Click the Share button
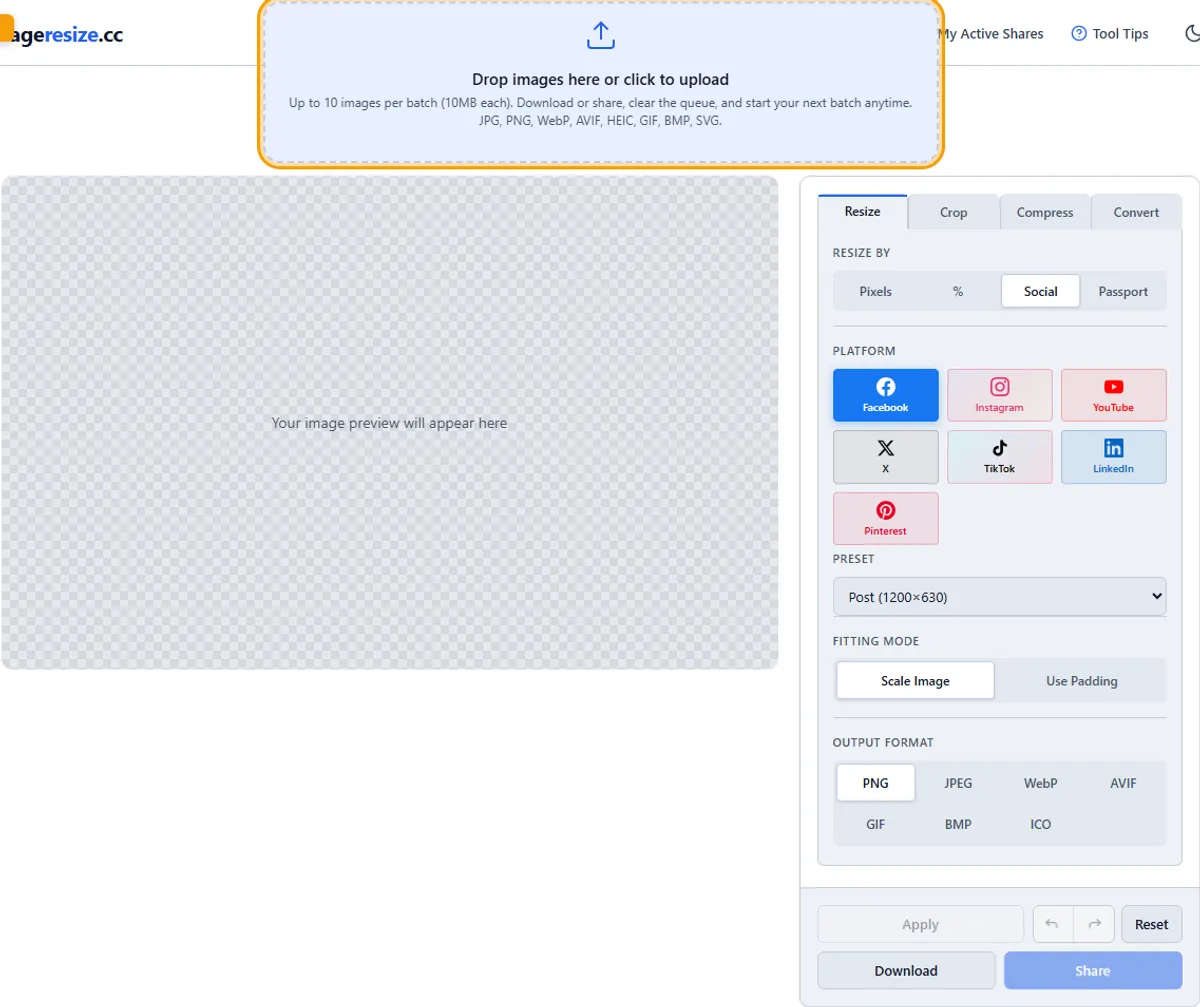 (x=1093, y=970)
